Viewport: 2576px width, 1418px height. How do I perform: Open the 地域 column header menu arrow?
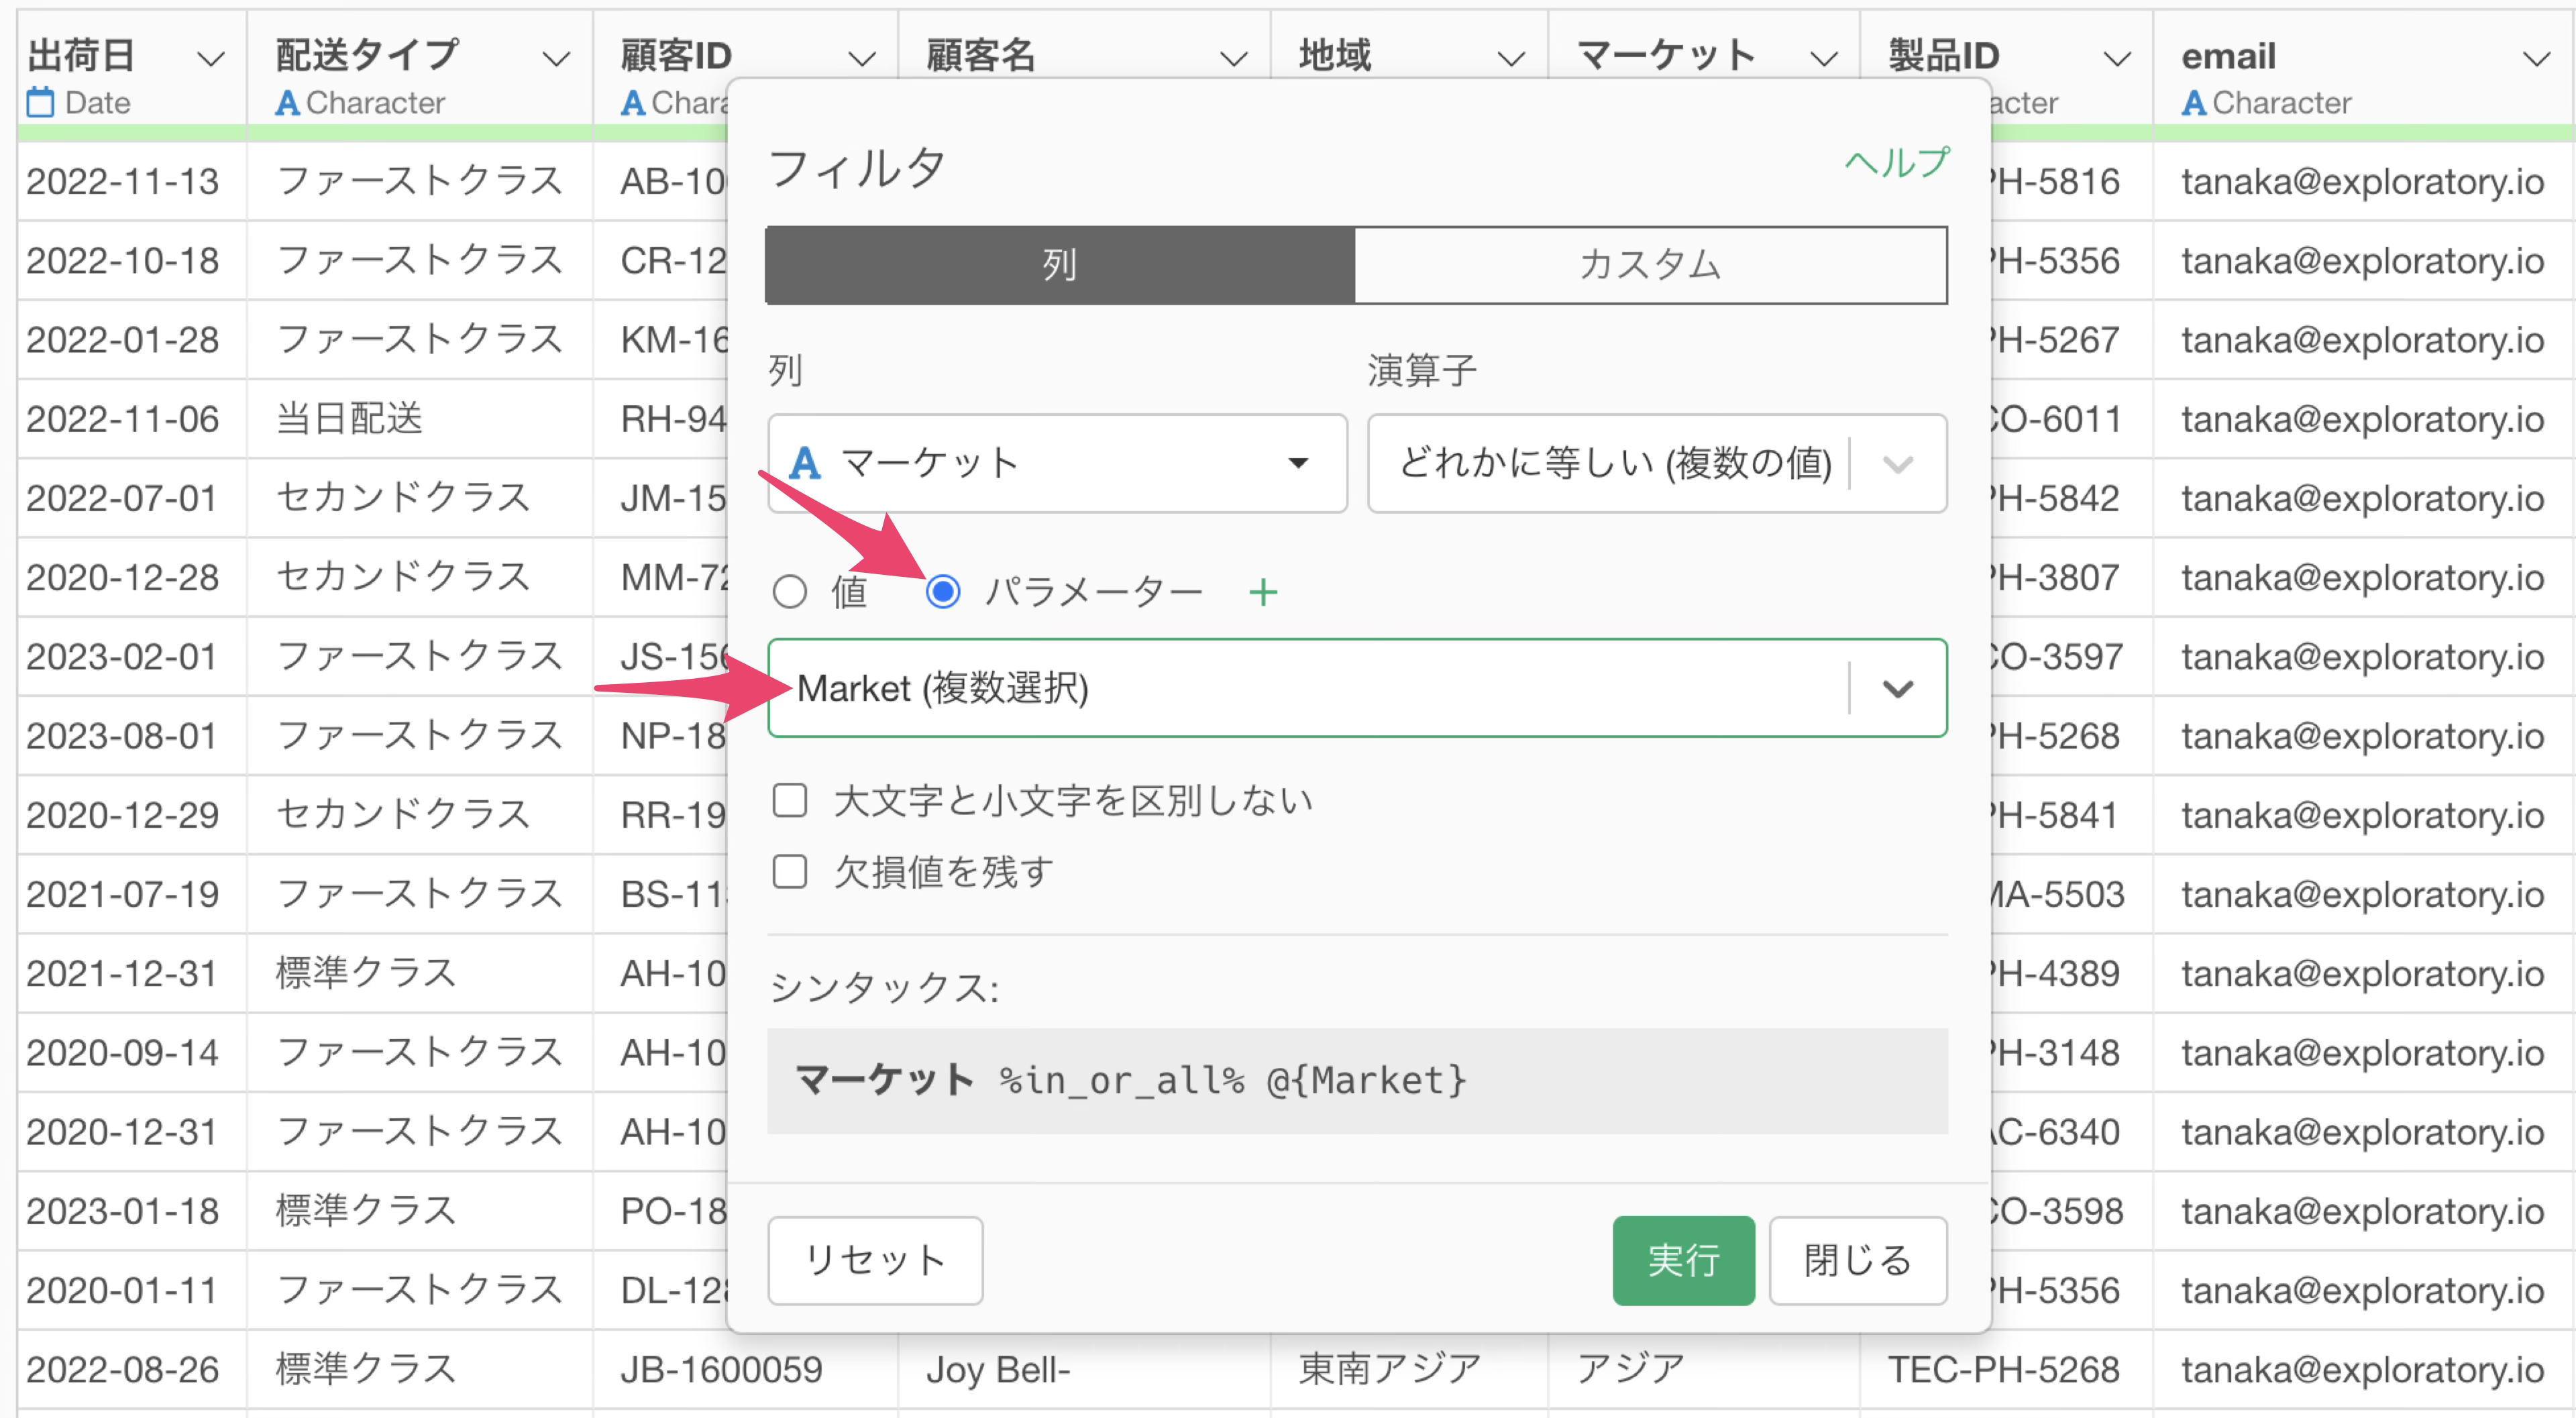[1511, 59]
